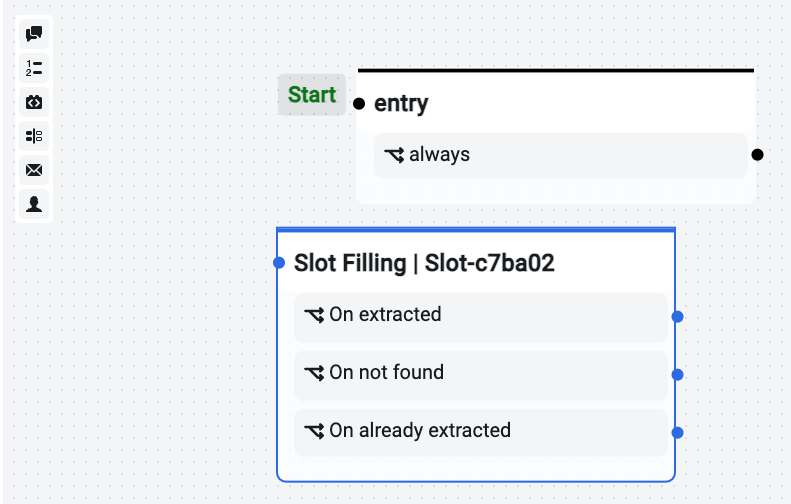Choose the slot filling form icon
The image size is (791, 504).
coord(34,136)
